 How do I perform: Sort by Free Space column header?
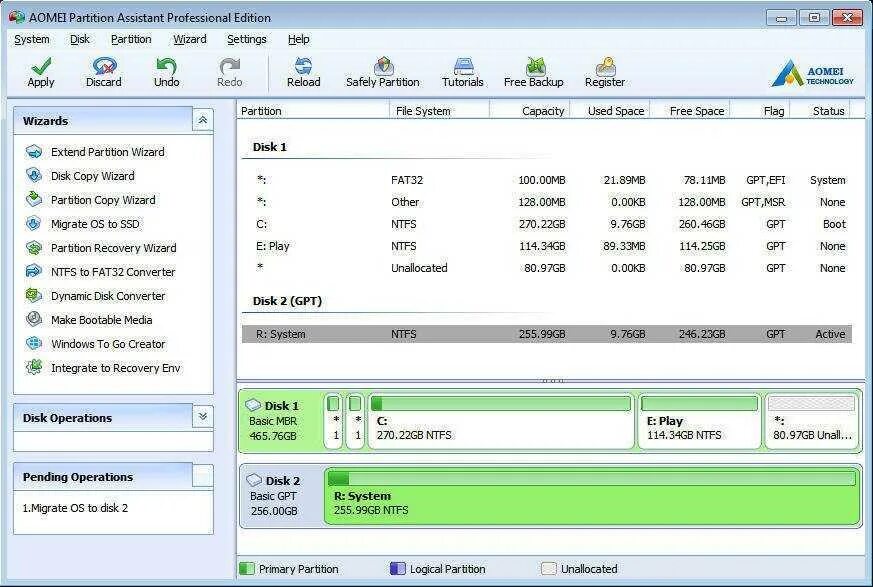690,111
